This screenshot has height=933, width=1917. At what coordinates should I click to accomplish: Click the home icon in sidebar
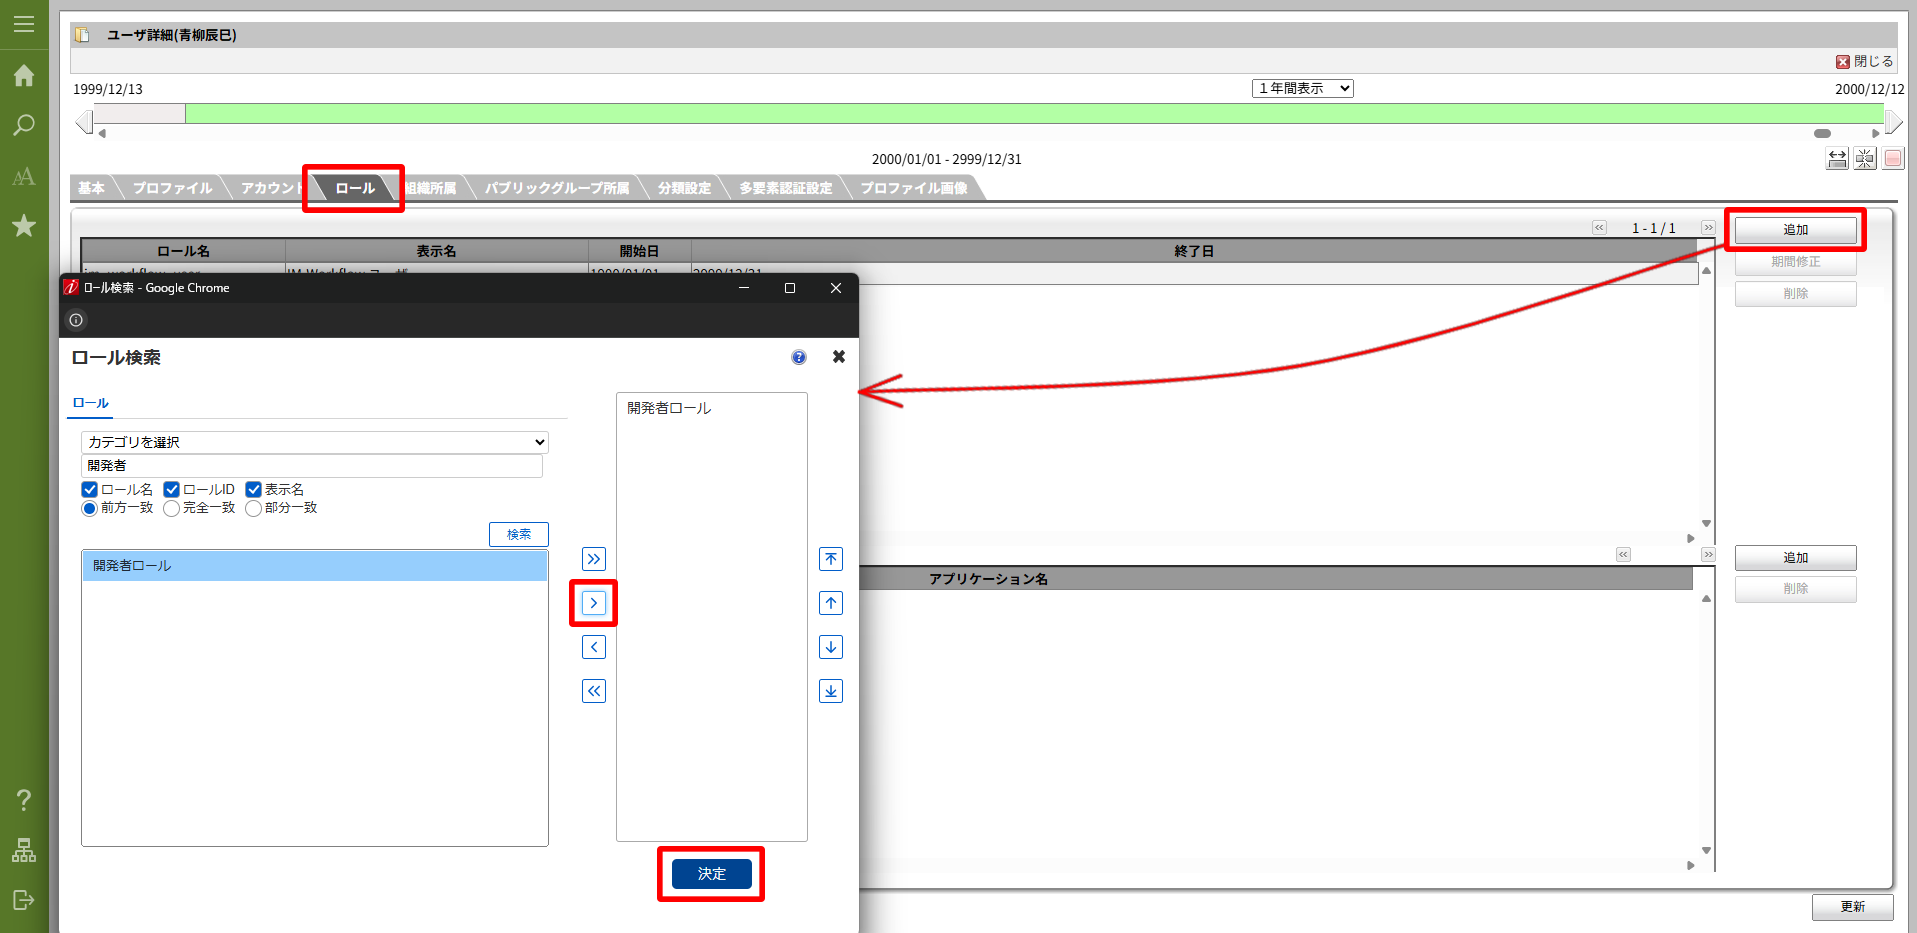[24, 76]
